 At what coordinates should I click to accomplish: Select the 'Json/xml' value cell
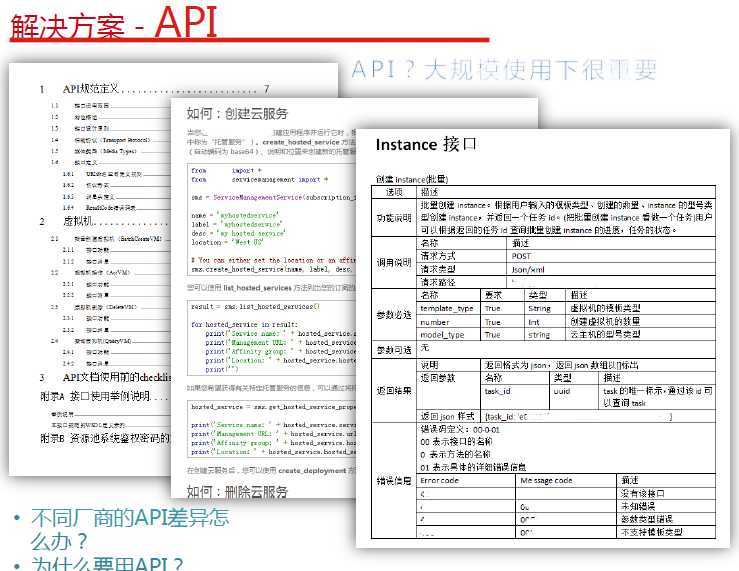(x=611, y=269)
